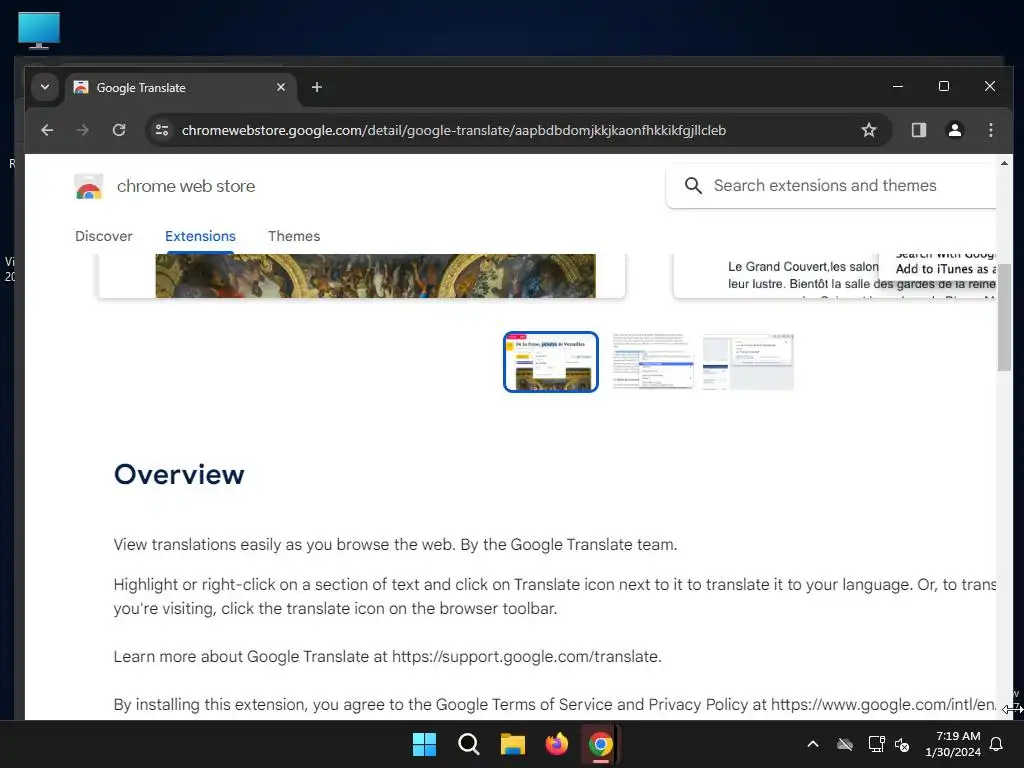This screenshot has width=1024, height=768.
Task: Open File Explorer from taskbar
Action: (x=513, y=744)
